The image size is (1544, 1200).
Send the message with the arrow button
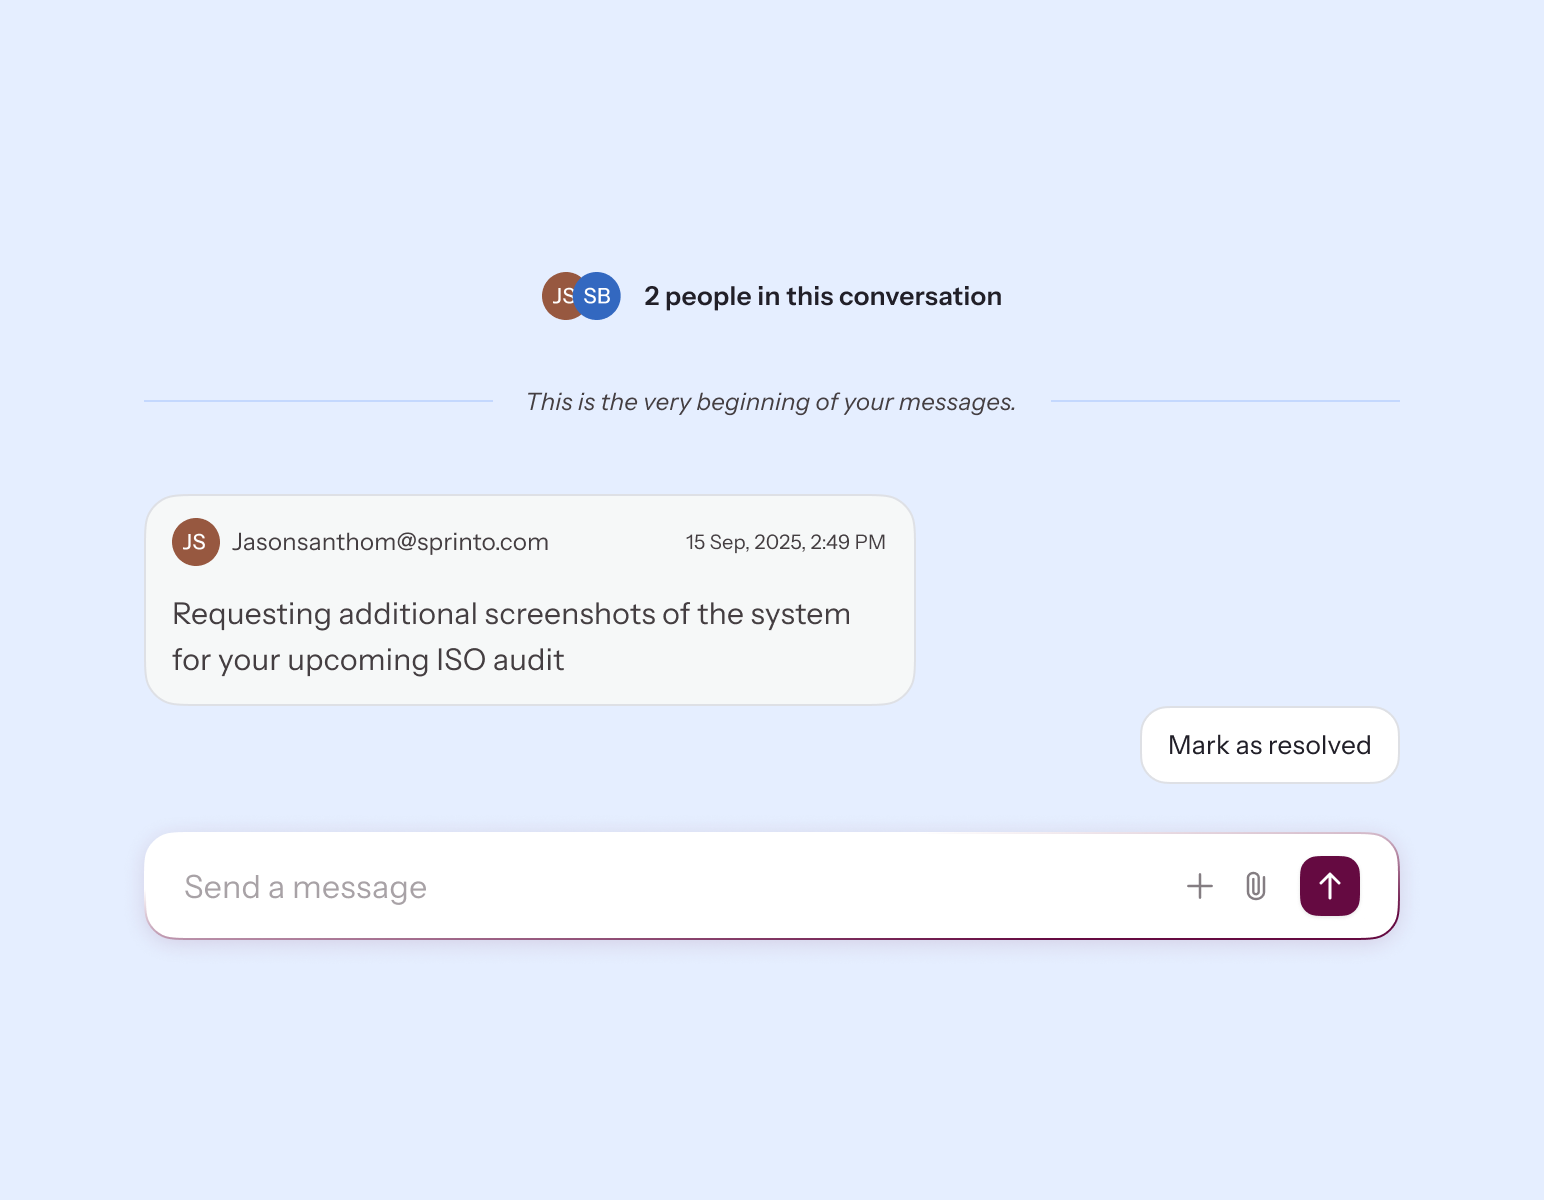1329,886
